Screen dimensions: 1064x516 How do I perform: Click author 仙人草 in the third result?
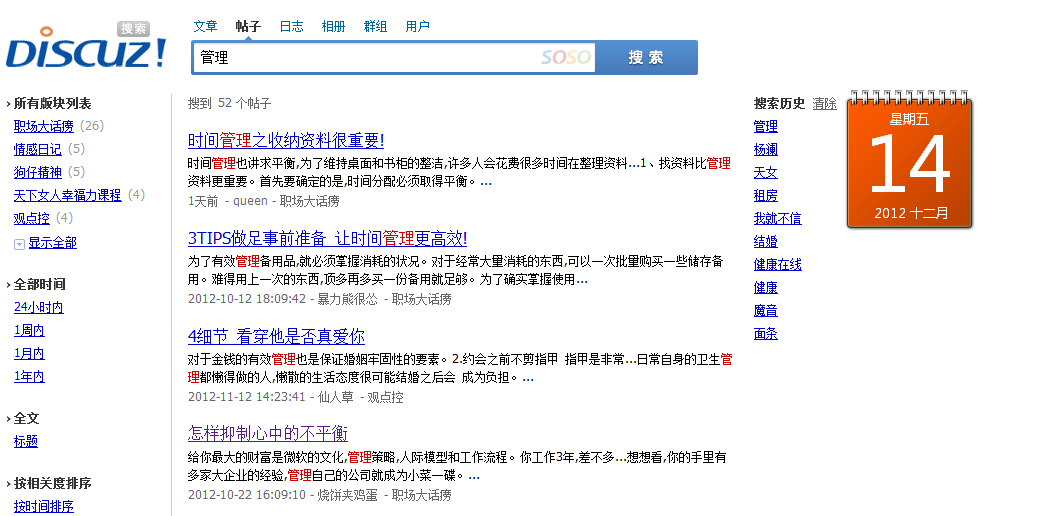[336, 397]
